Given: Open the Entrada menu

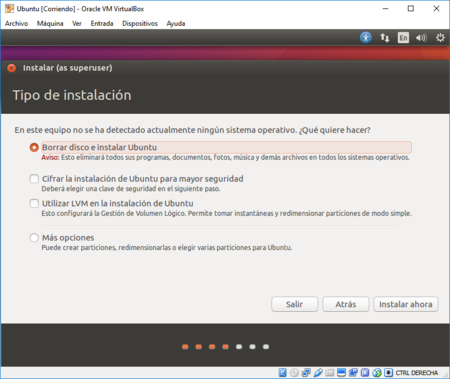Looking at the screenshot, I should tap(102, 23).
